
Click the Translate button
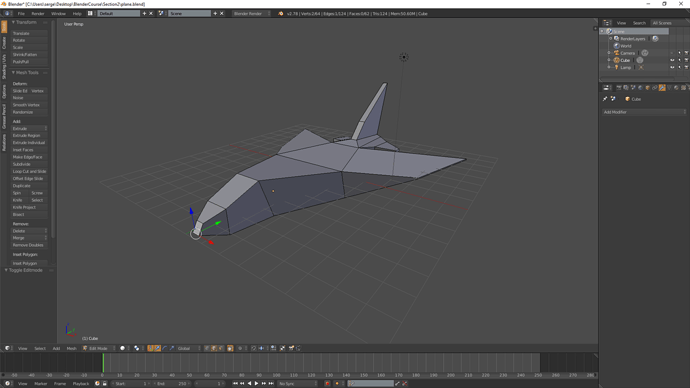[x=29, y=33]
